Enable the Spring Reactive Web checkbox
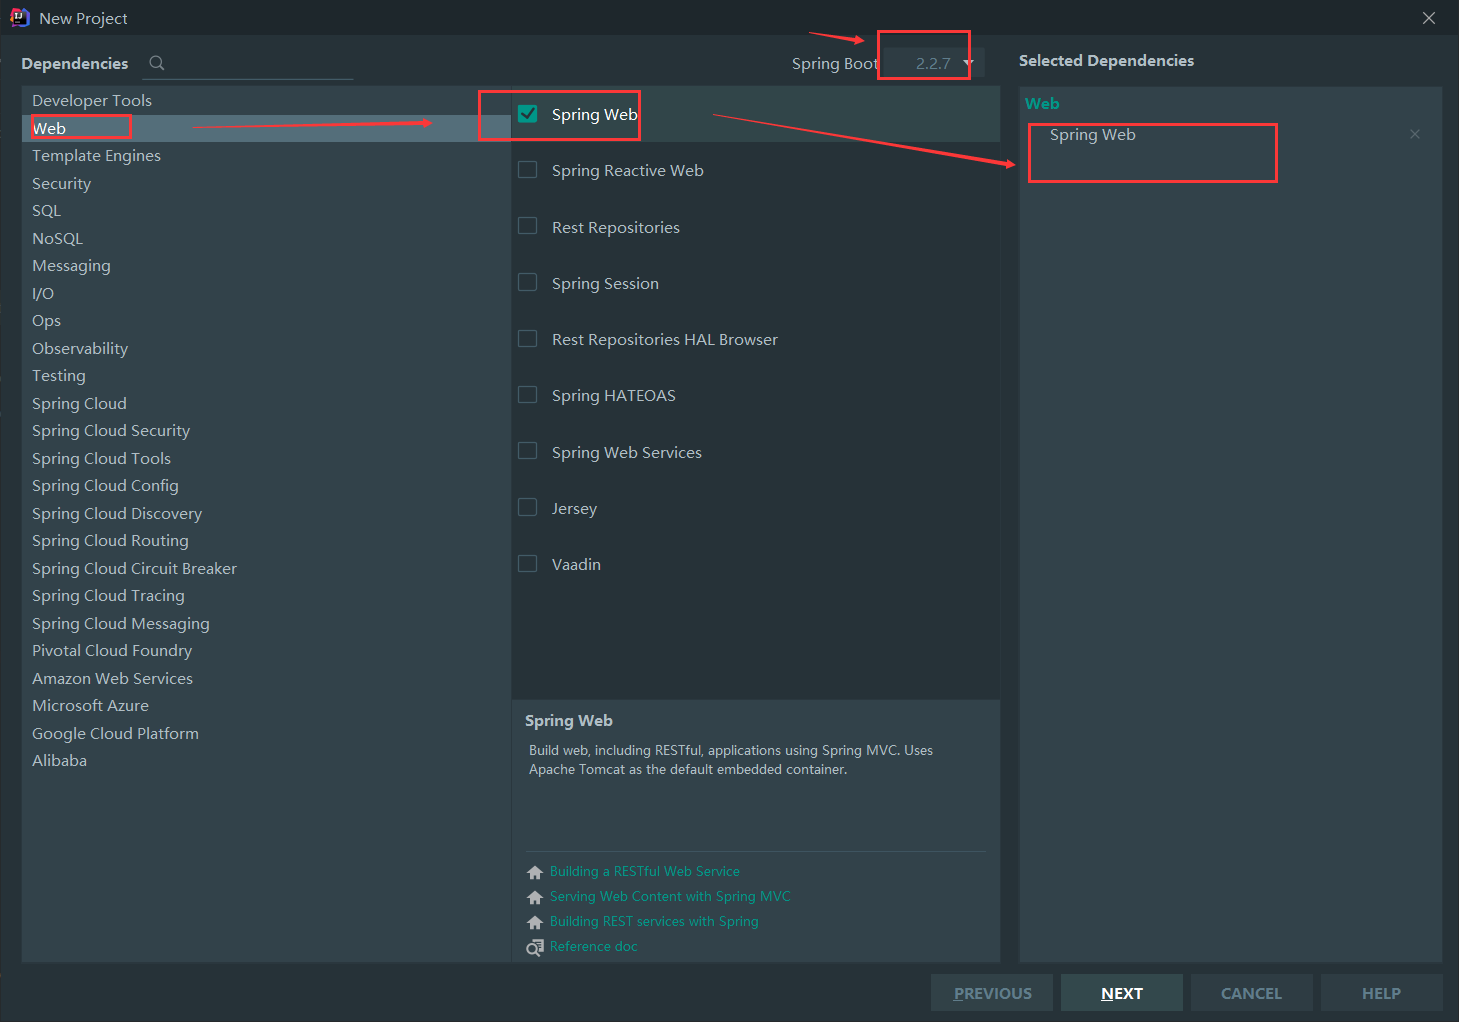Viewport: 1459px width, 1022px height. coord(528,170)
